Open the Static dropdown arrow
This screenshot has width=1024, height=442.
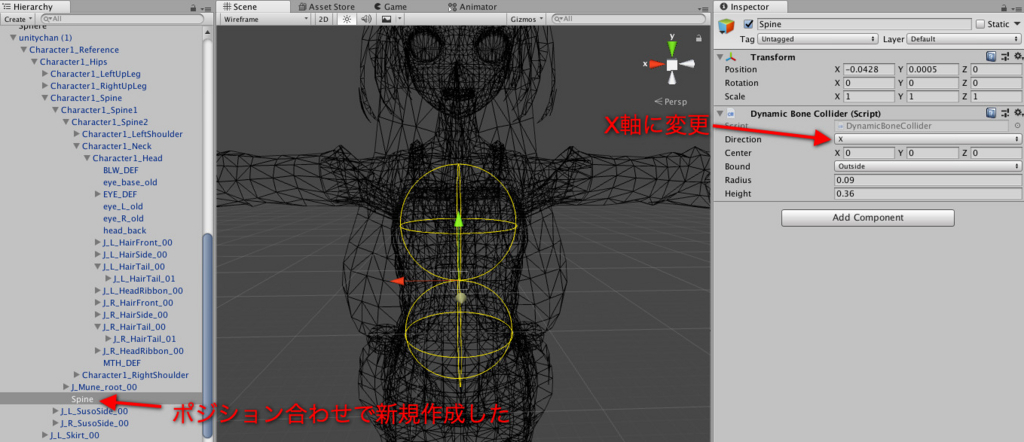[1016, 24]
